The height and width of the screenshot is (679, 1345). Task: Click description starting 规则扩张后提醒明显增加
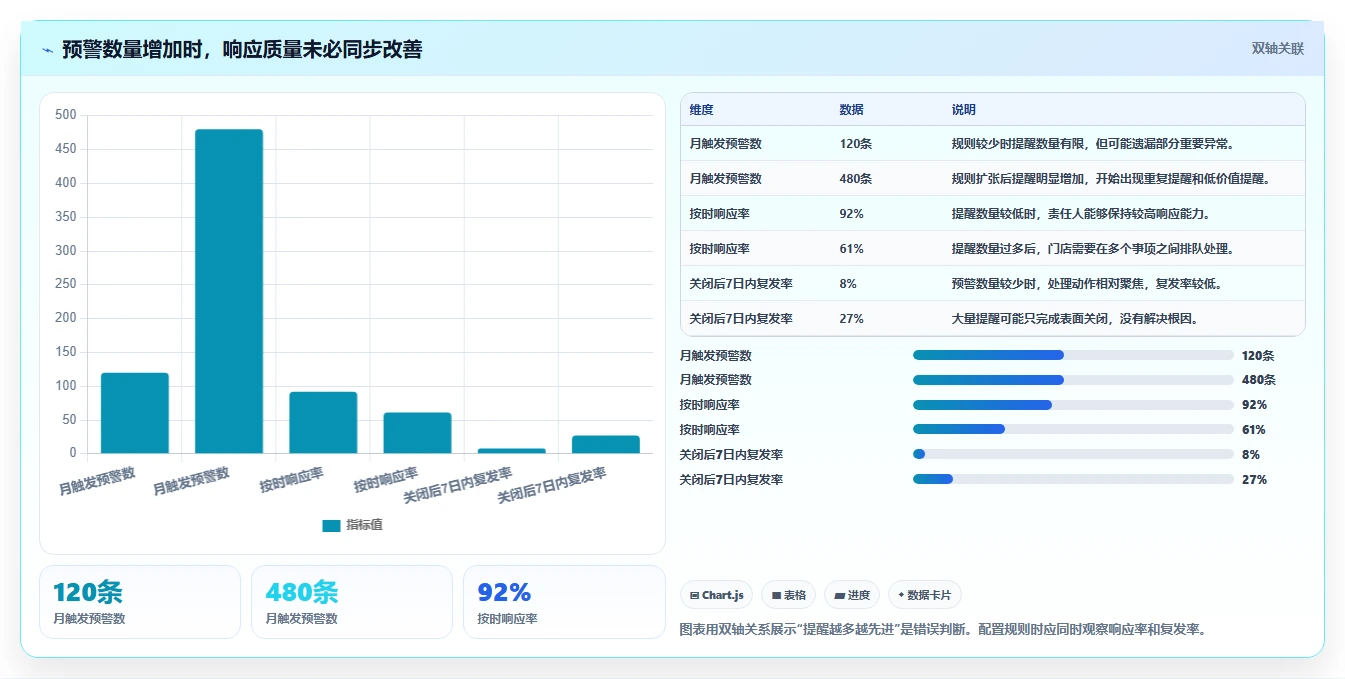click(x=1113, y=179)
